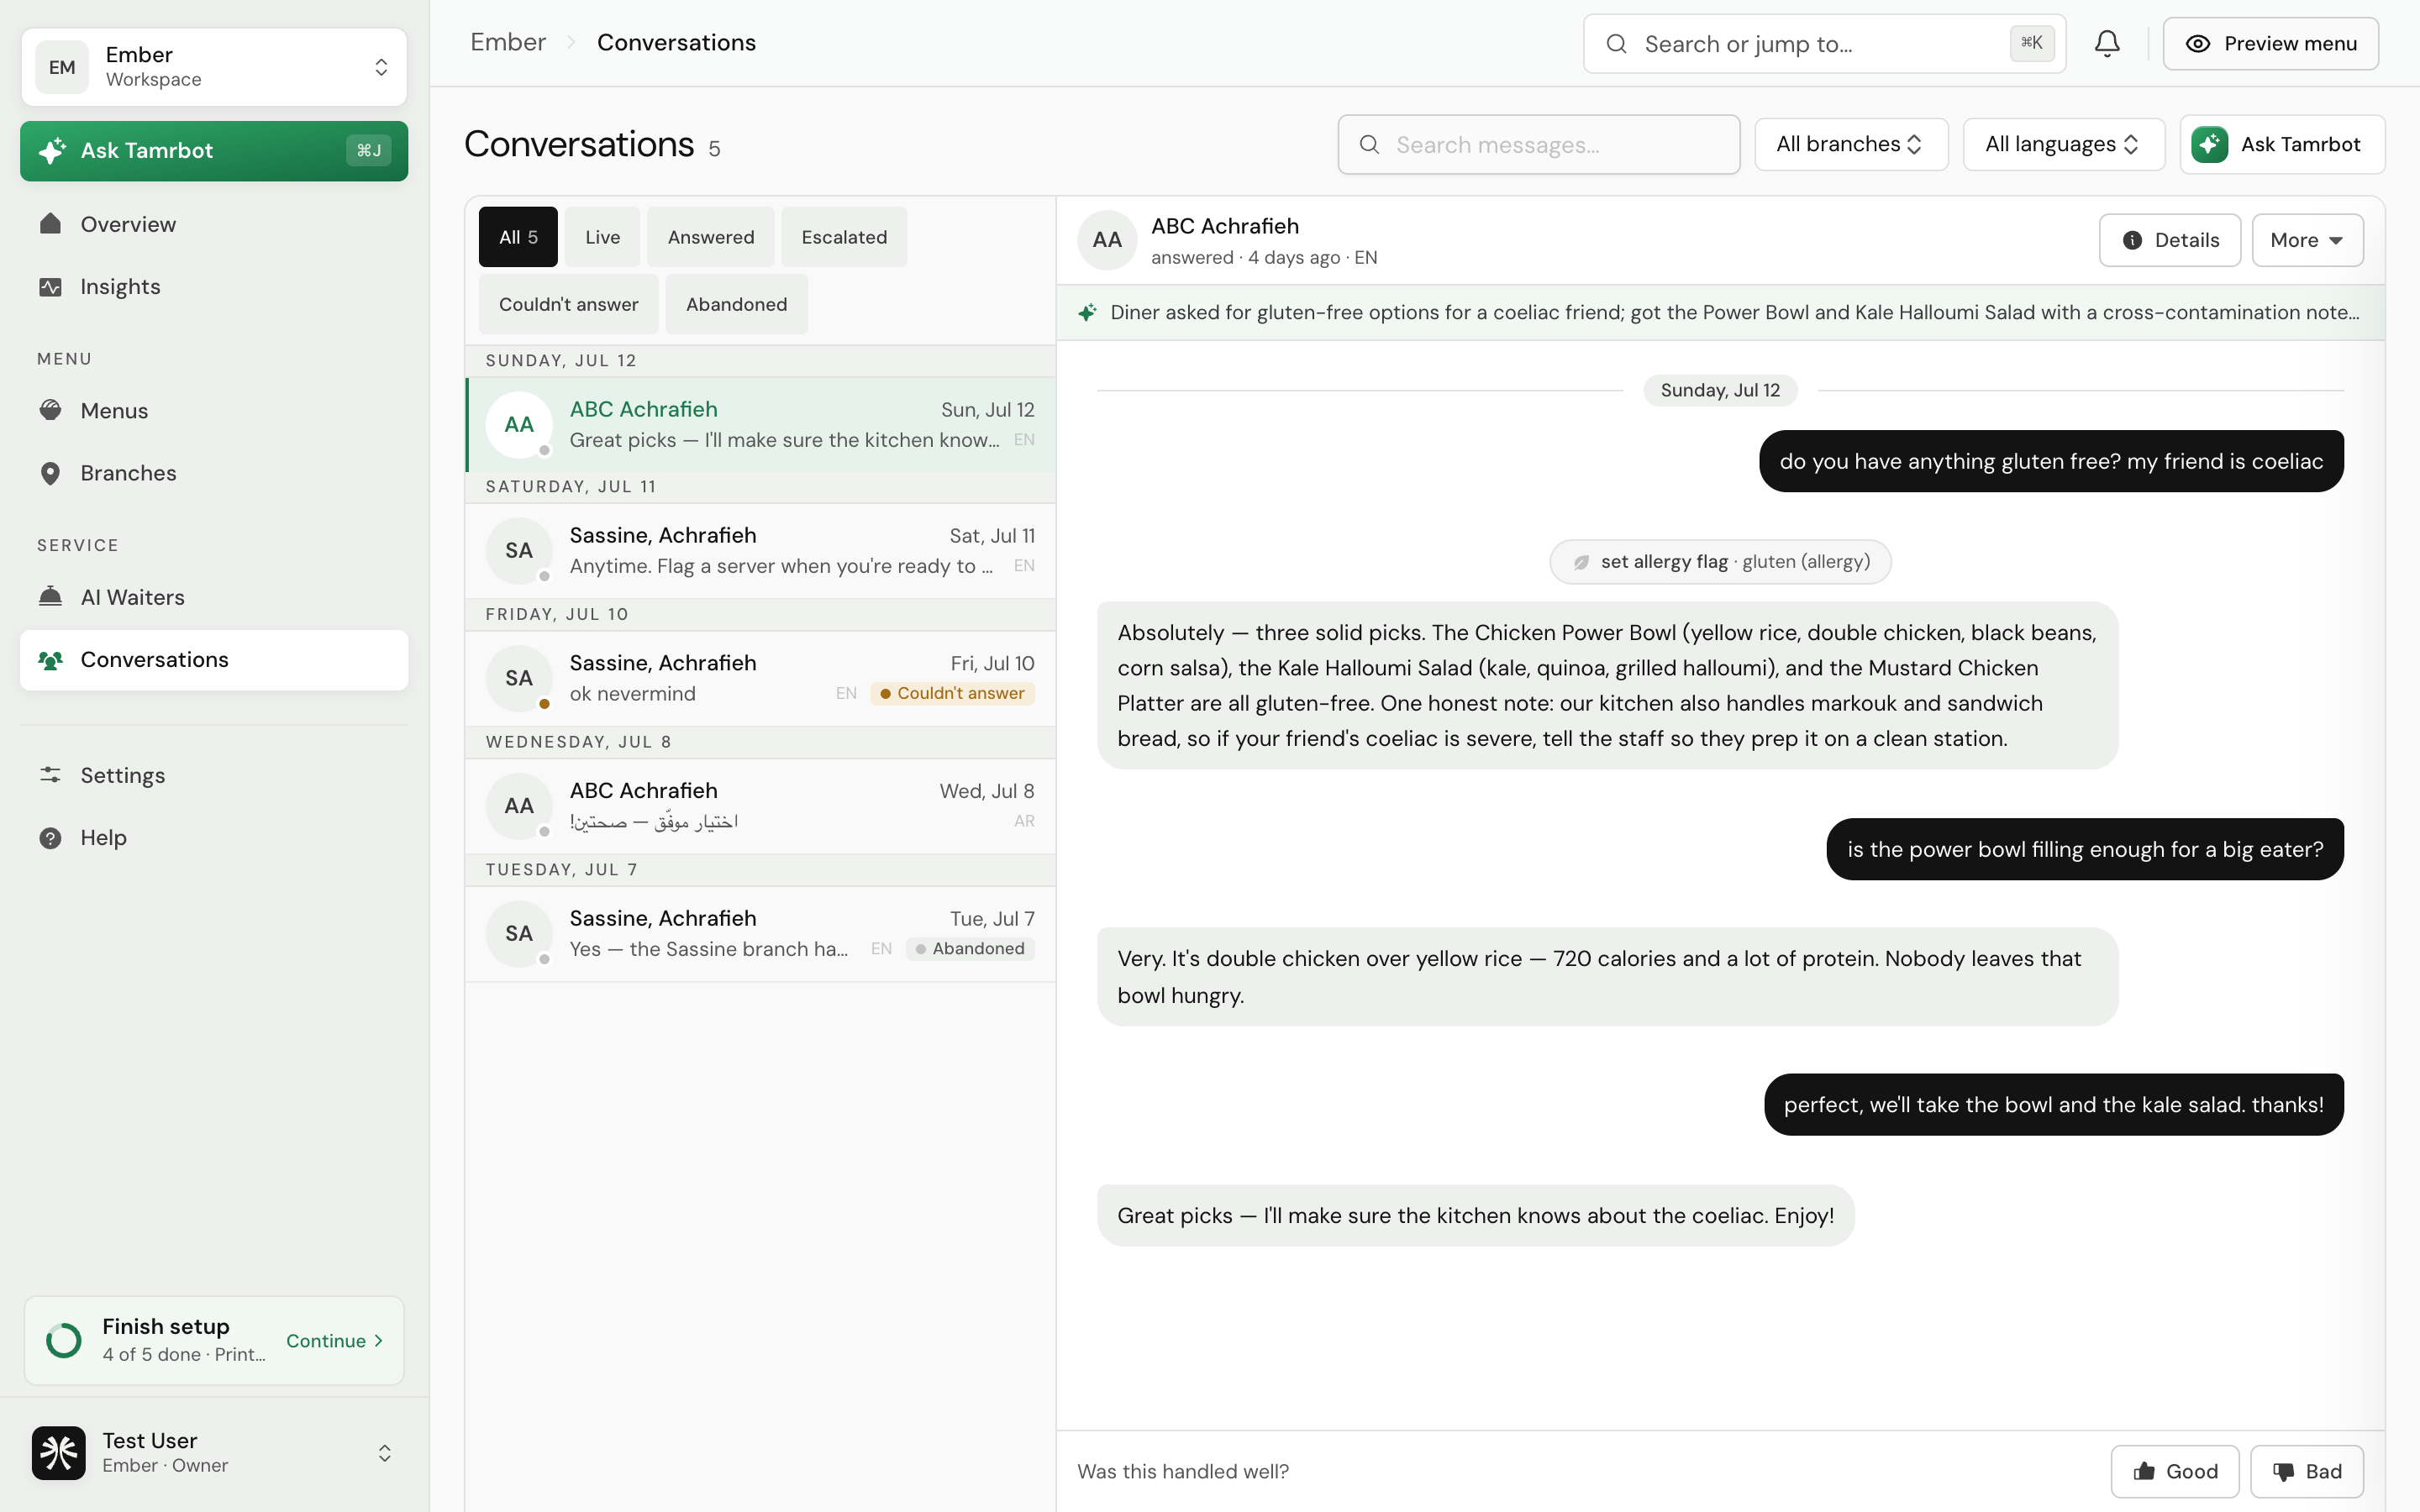Click the info icon on Details
Viewport: 2420px width, 1512px height.
[x=2132, y=240]
